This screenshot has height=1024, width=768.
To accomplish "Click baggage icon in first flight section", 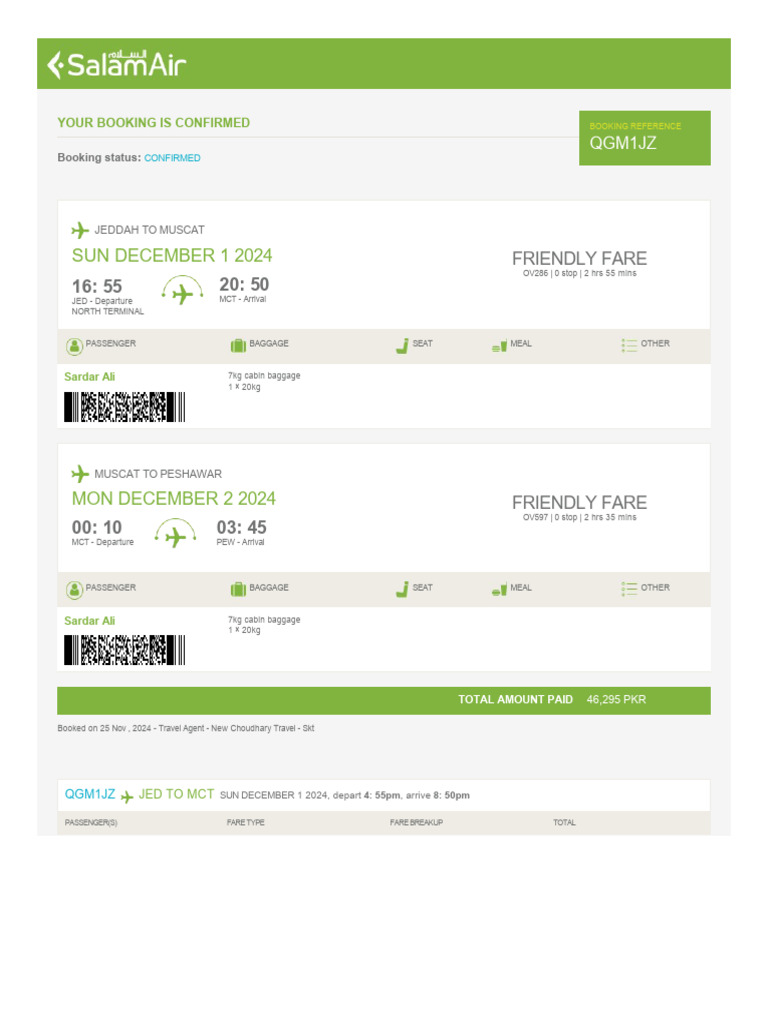I will [238, 346].
